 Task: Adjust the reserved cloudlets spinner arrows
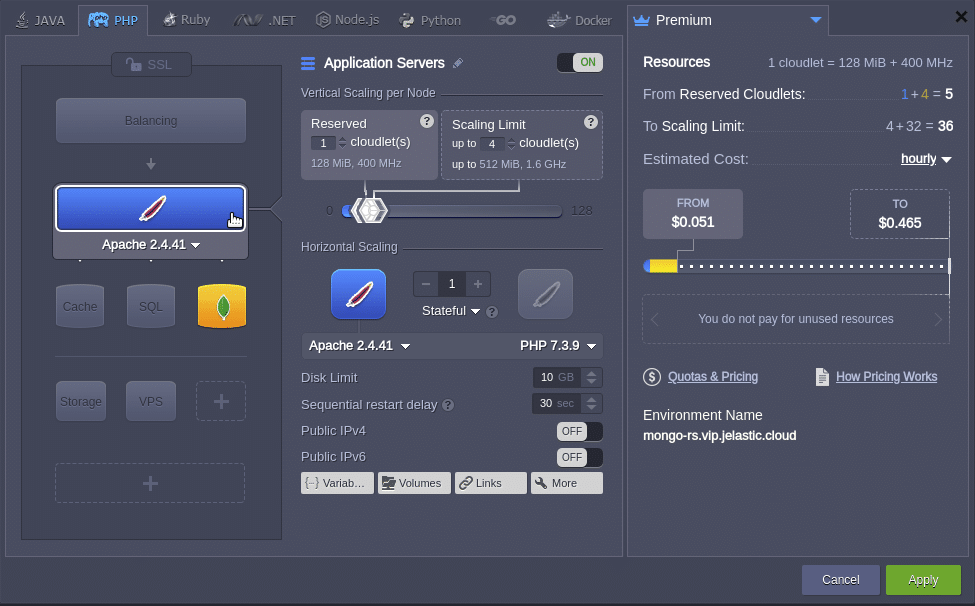(x=342, y=143)
